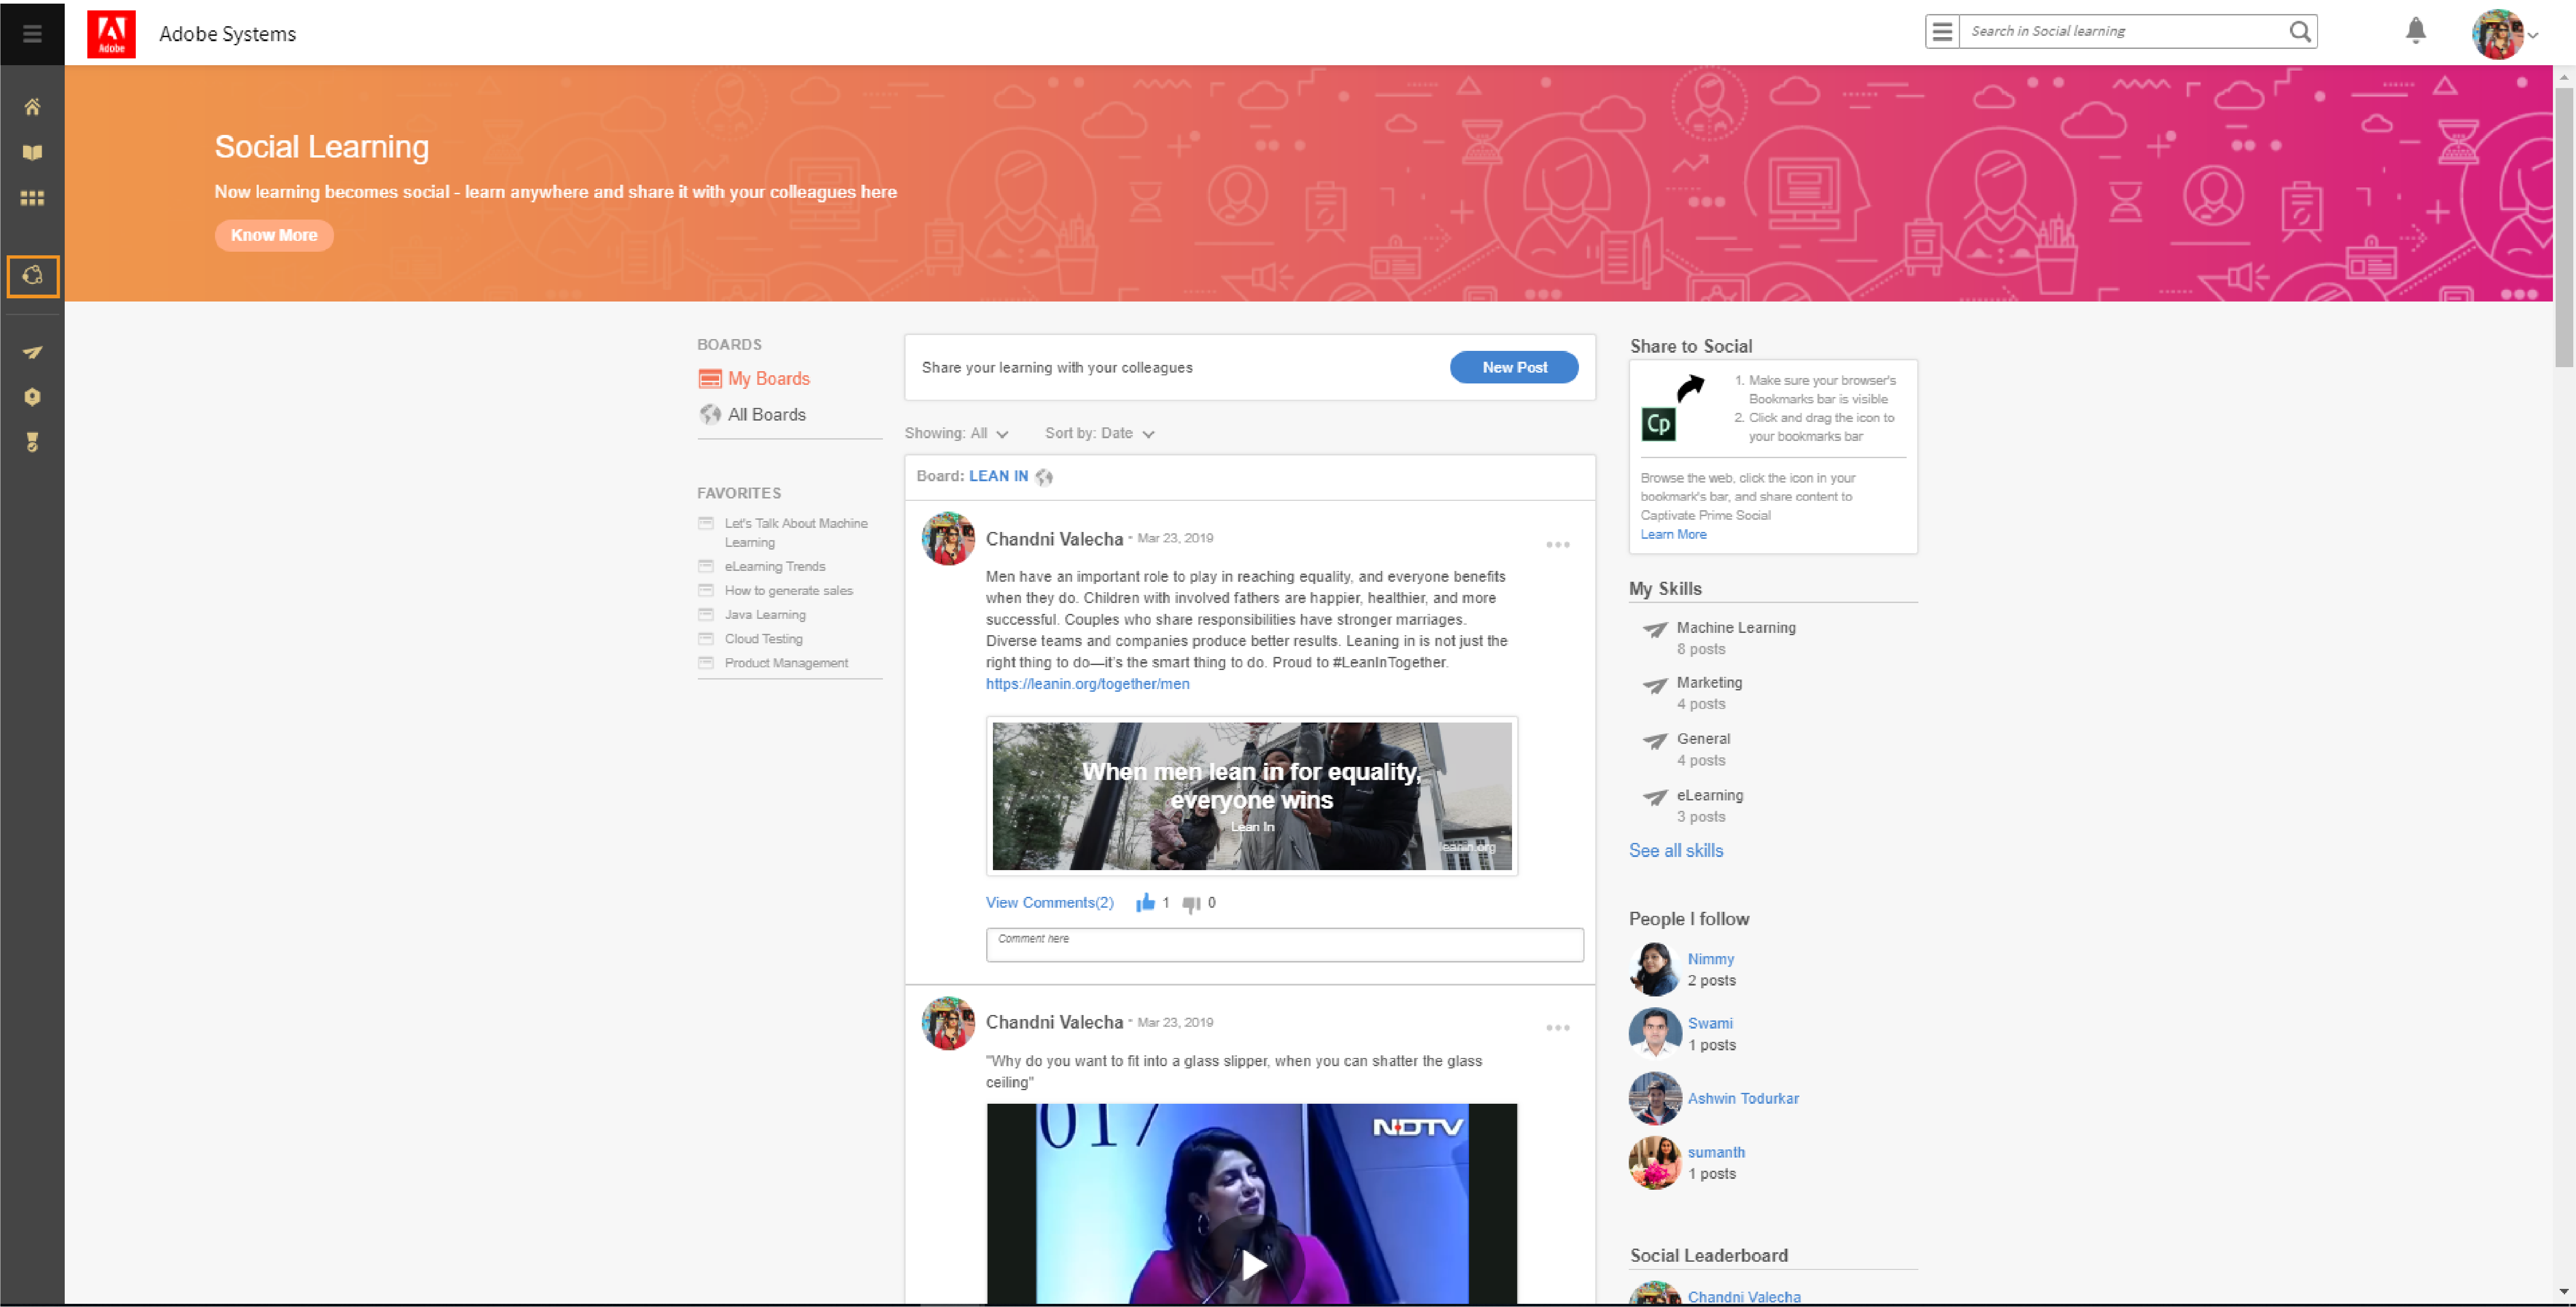2576x1307 pixels.
Task: Open Leaderboard medal icon in the sidebar
Action: pos(32,442)
